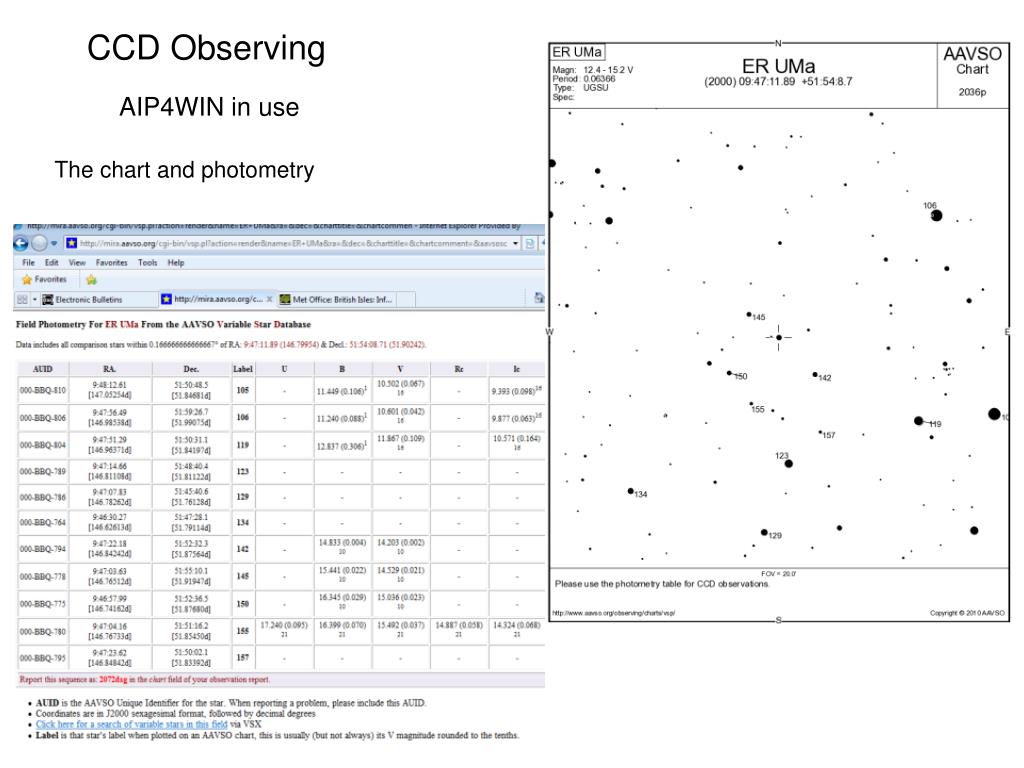Click comparison star labeled 157 on the chart
This screenshot has height=768, width=1024.
coord(820,432)
